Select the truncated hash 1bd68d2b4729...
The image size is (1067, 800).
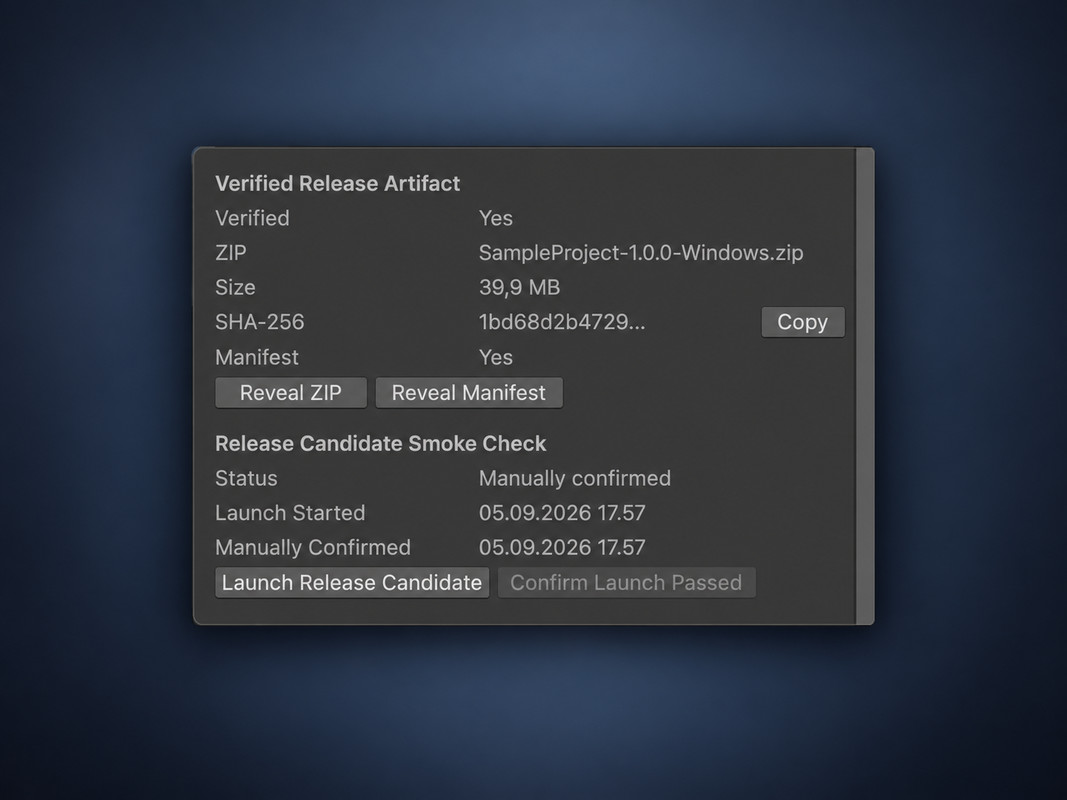tap(562, 322)
